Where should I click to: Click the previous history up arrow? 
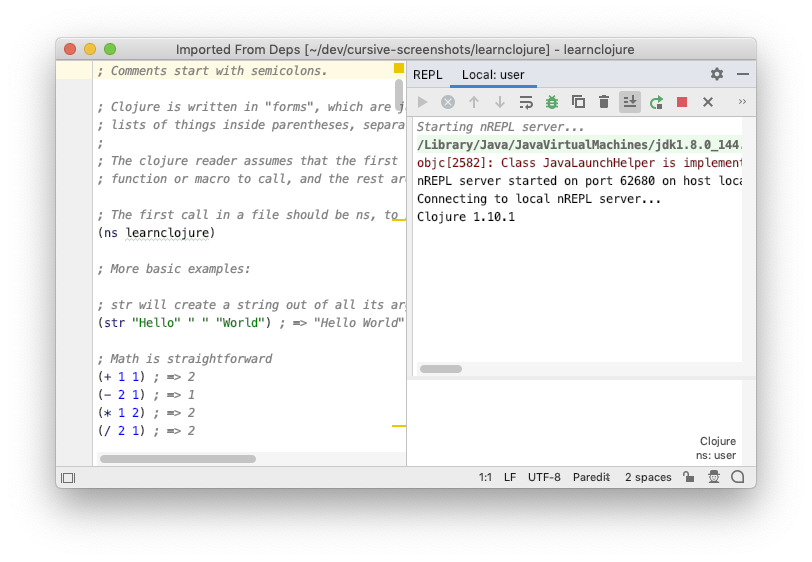474,102
